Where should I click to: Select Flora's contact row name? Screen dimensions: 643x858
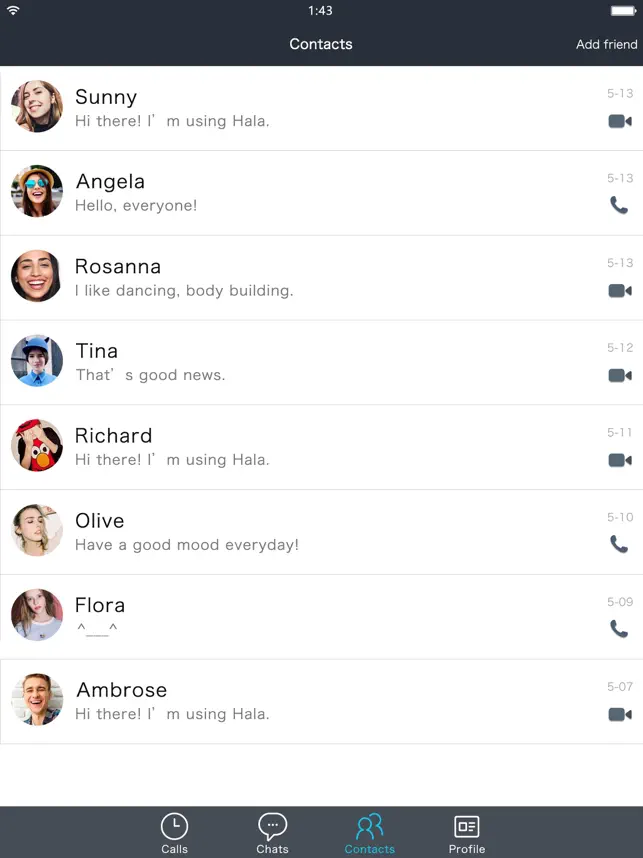100,605
